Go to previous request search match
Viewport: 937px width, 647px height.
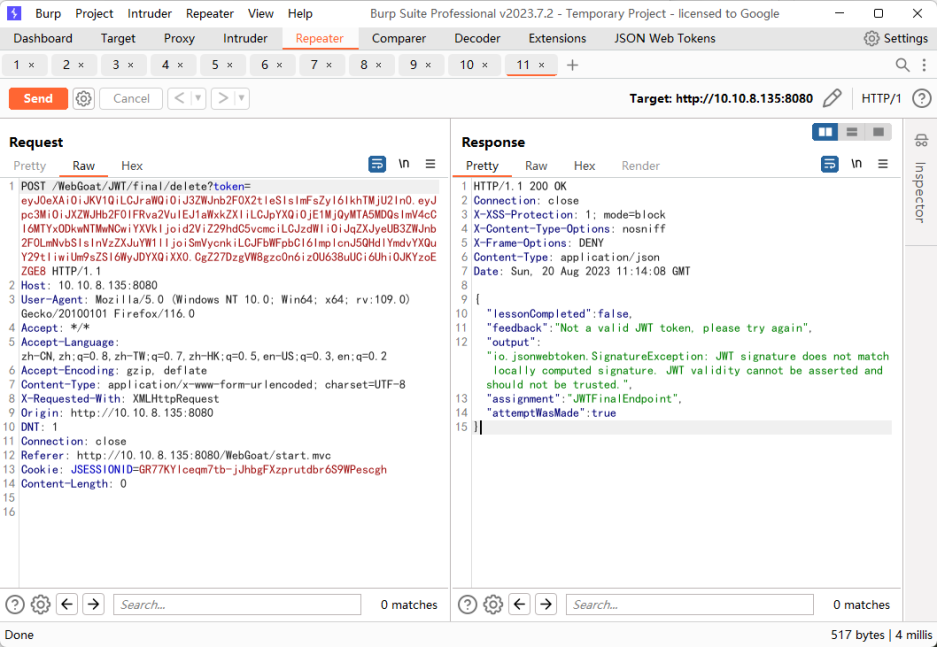[x=67, y=605]
